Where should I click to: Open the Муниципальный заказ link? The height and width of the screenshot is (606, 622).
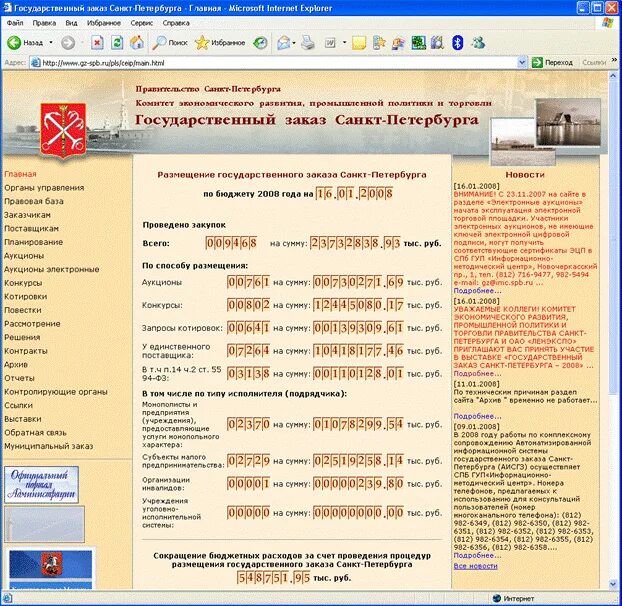point(48,446)
